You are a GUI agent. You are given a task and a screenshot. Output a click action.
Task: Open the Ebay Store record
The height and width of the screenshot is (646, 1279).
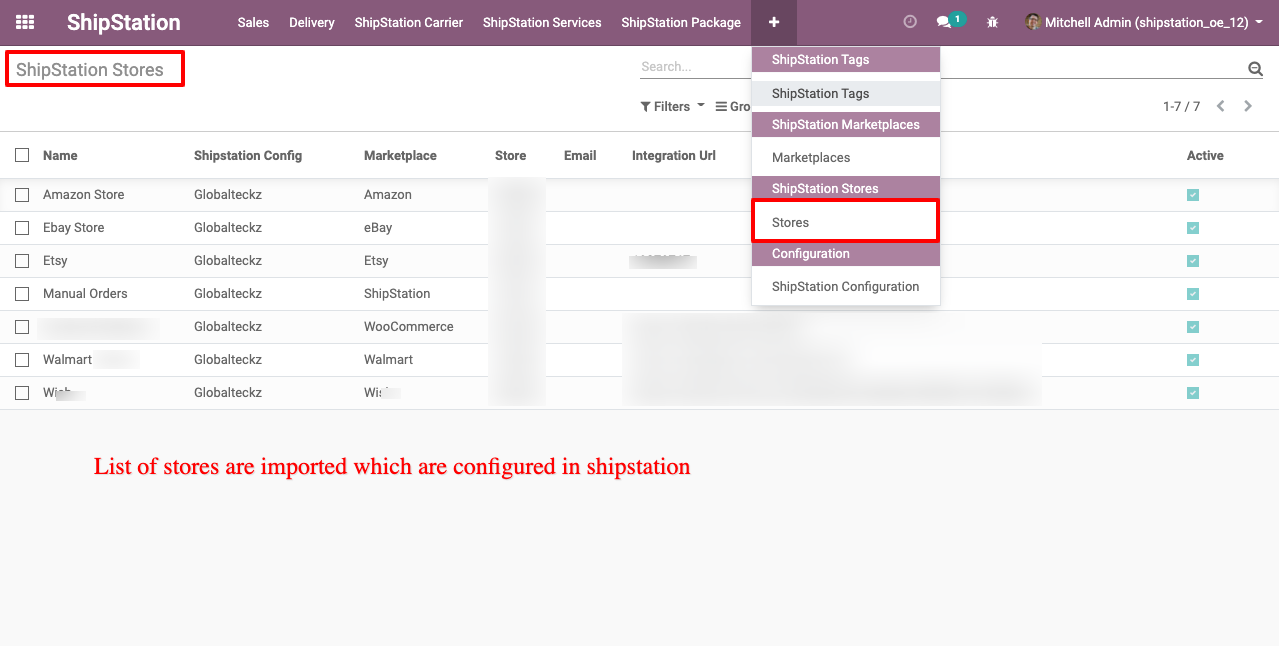[x=74, y=228]
